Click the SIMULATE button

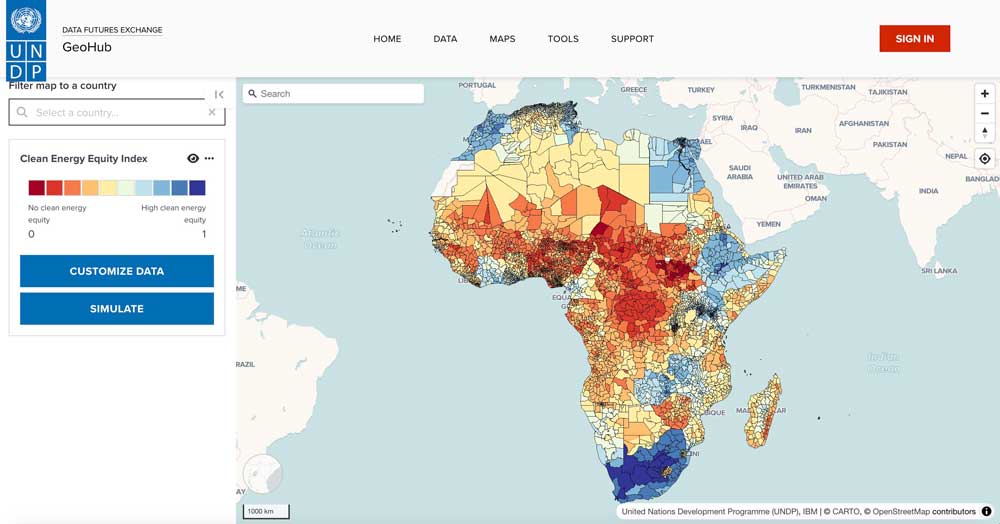click(117, 309)
